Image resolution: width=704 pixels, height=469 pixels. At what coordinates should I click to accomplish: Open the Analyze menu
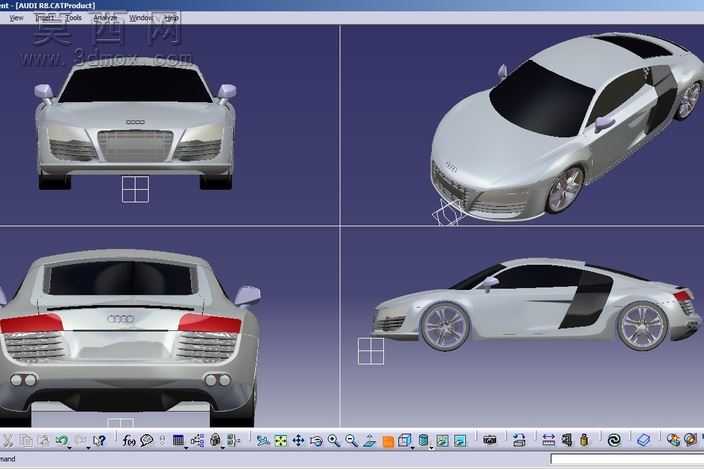[105, 18]
